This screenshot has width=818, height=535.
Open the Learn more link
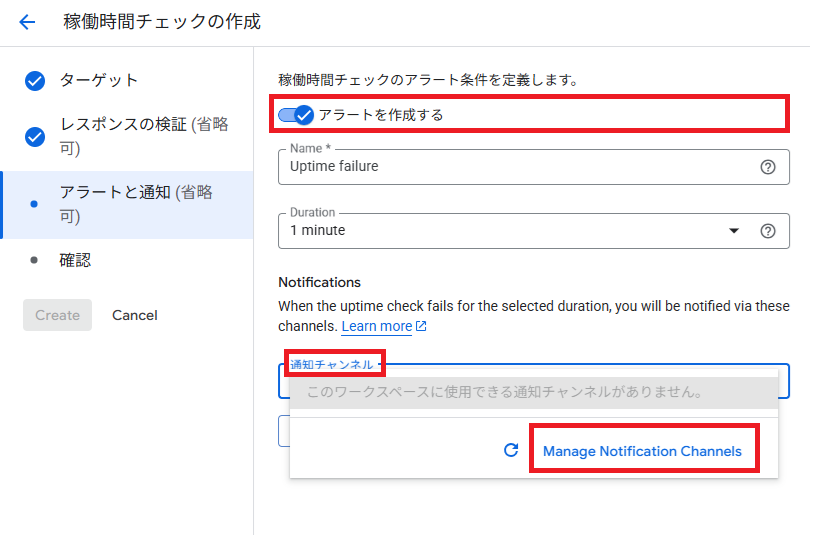pos(376,327)
